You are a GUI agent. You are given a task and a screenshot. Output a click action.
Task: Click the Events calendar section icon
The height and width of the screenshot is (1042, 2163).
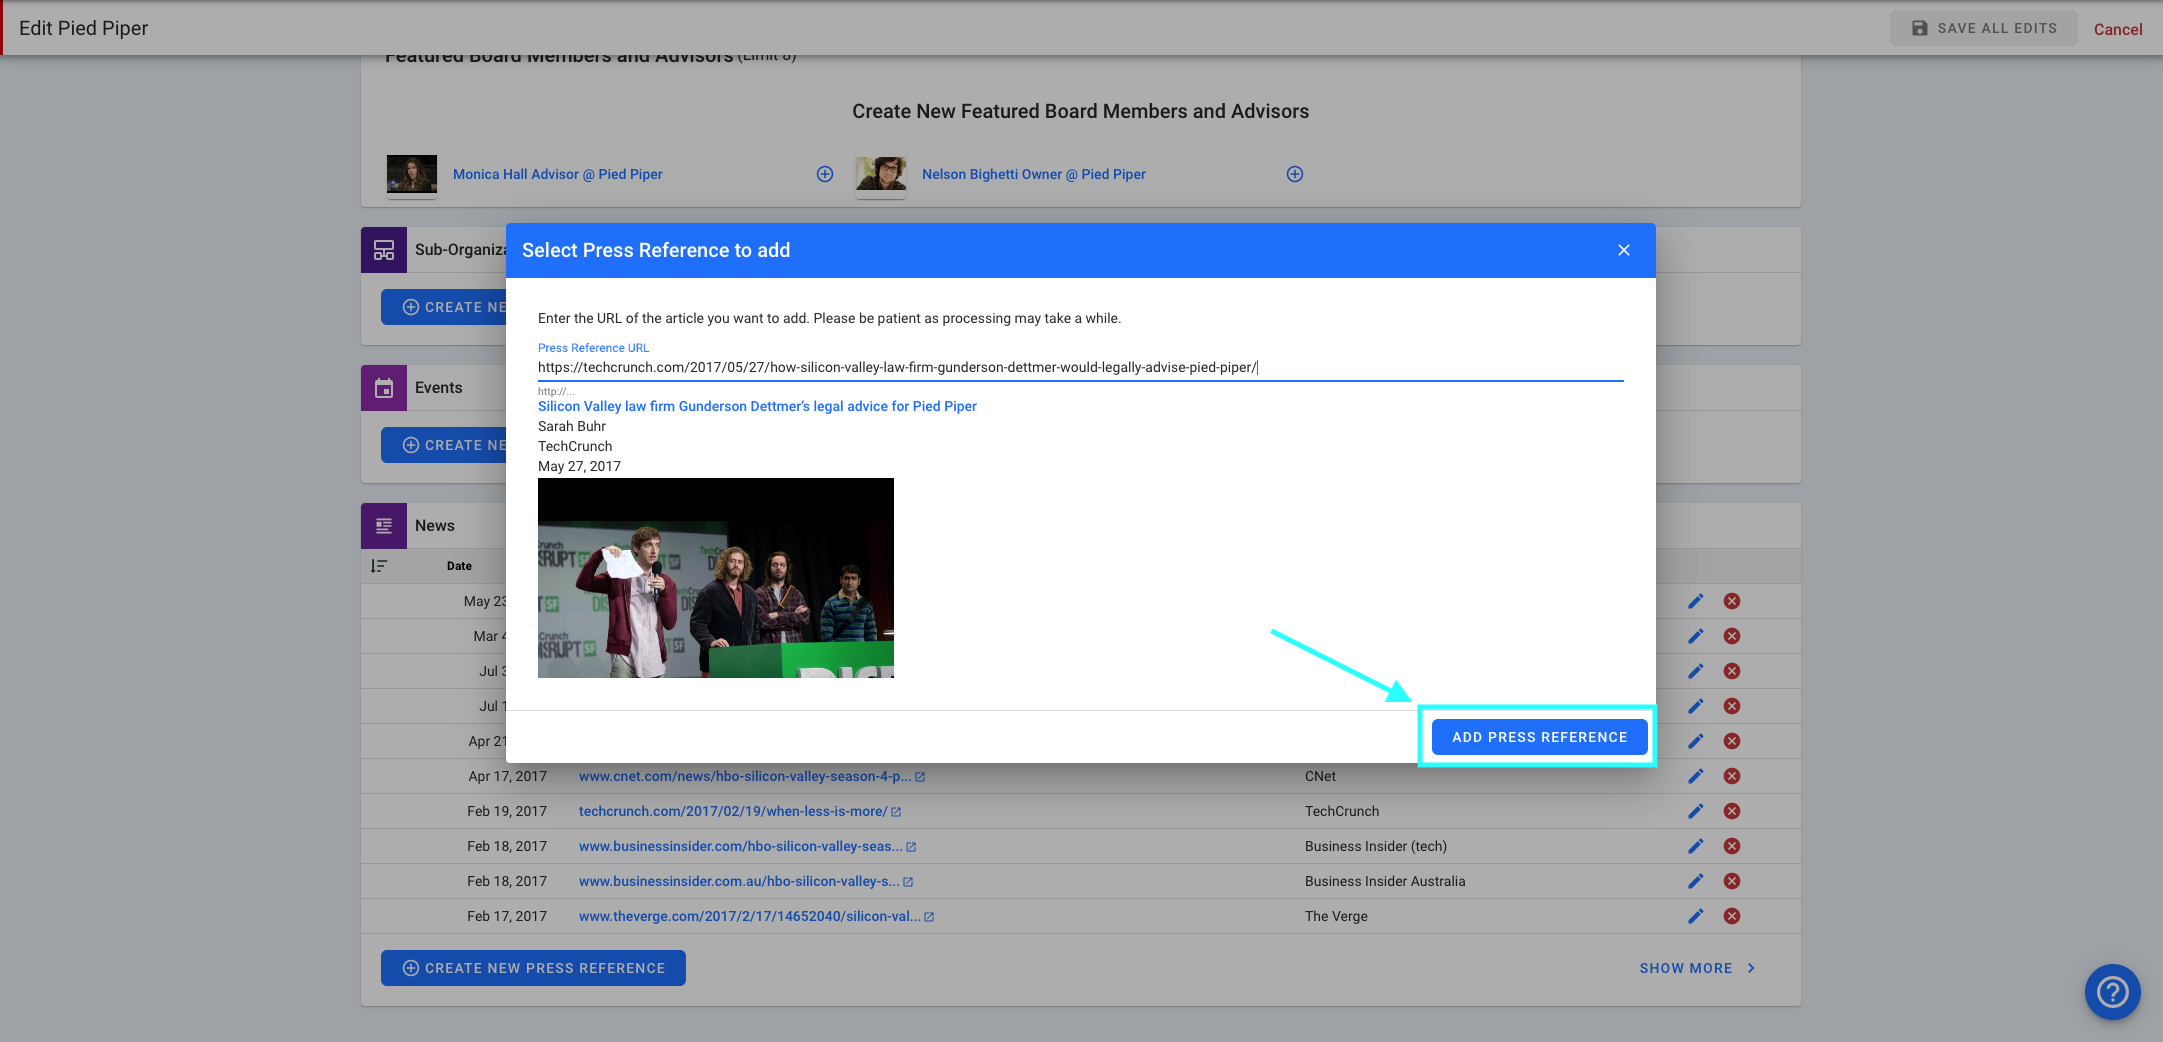click(384, 388)
